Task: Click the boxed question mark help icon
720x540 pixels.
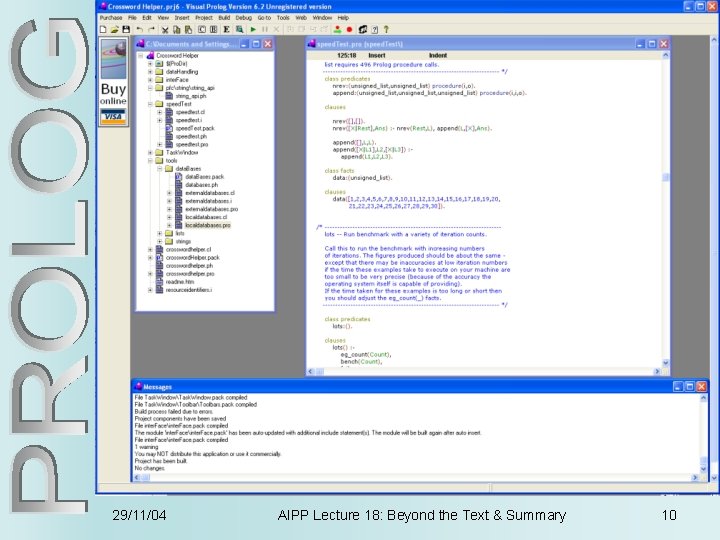Action: [374, 29]
